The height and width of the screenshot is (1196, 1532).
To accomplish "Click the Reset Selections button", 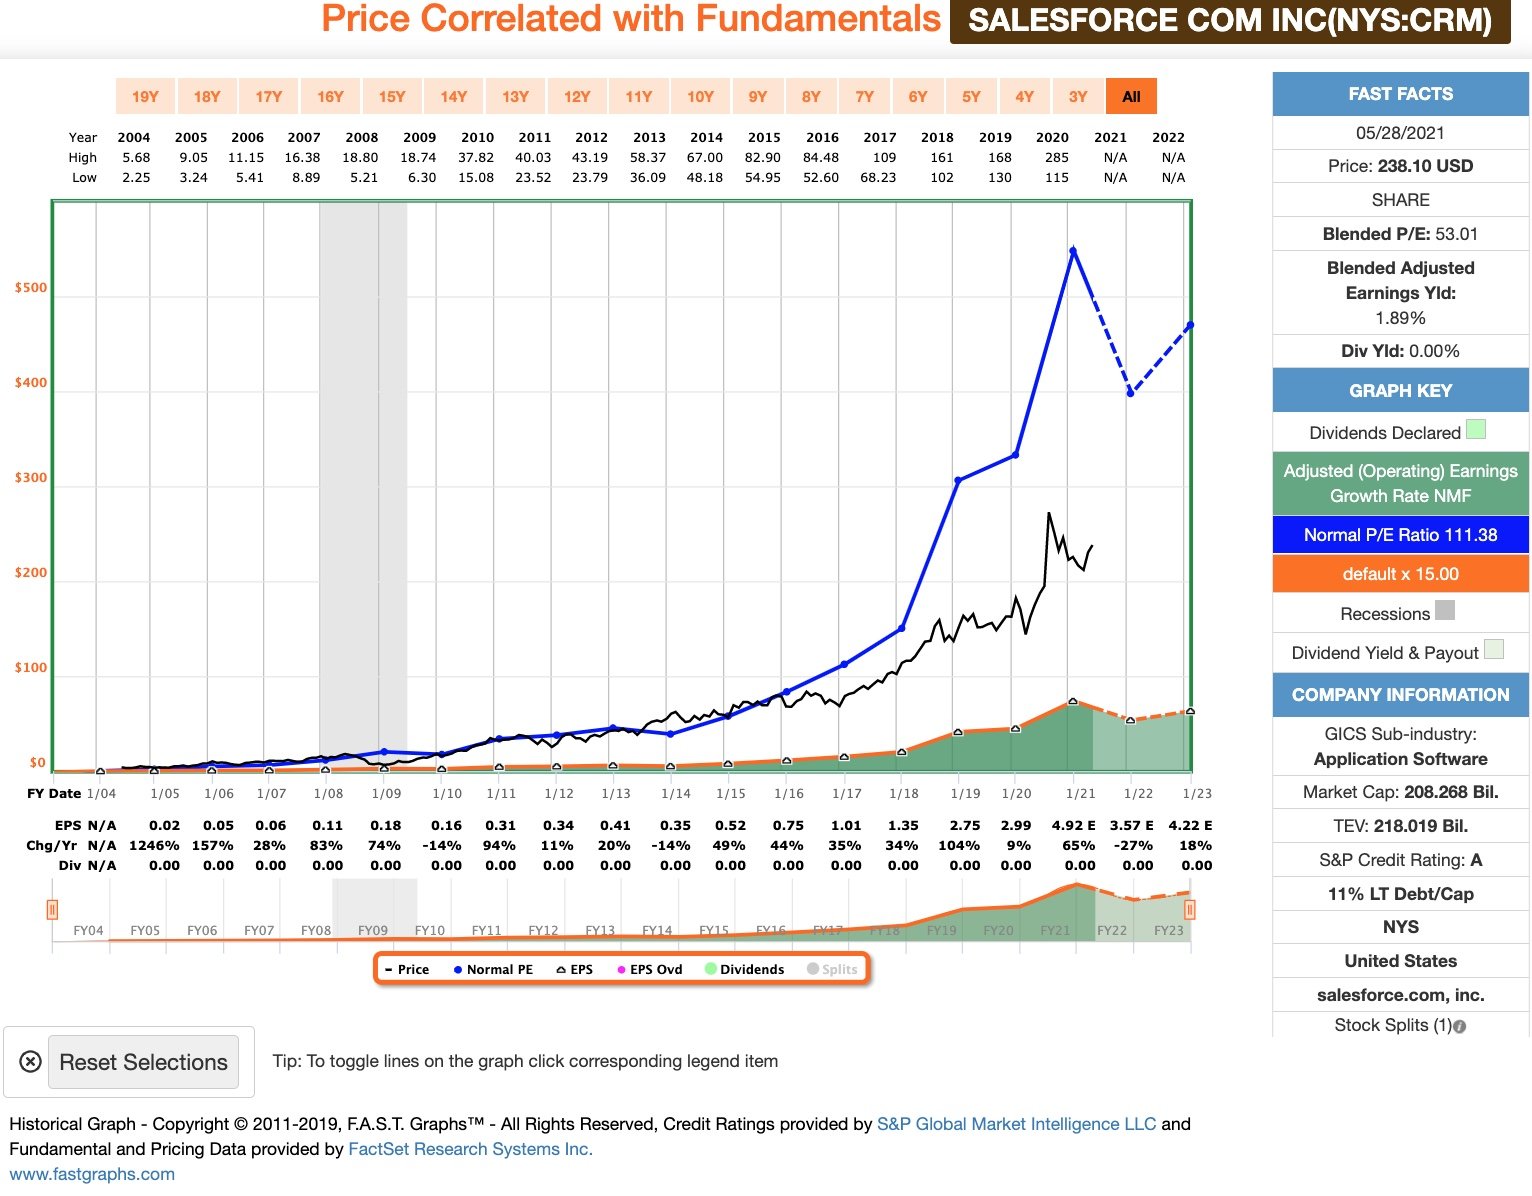I will click(x=143, y=1062).
